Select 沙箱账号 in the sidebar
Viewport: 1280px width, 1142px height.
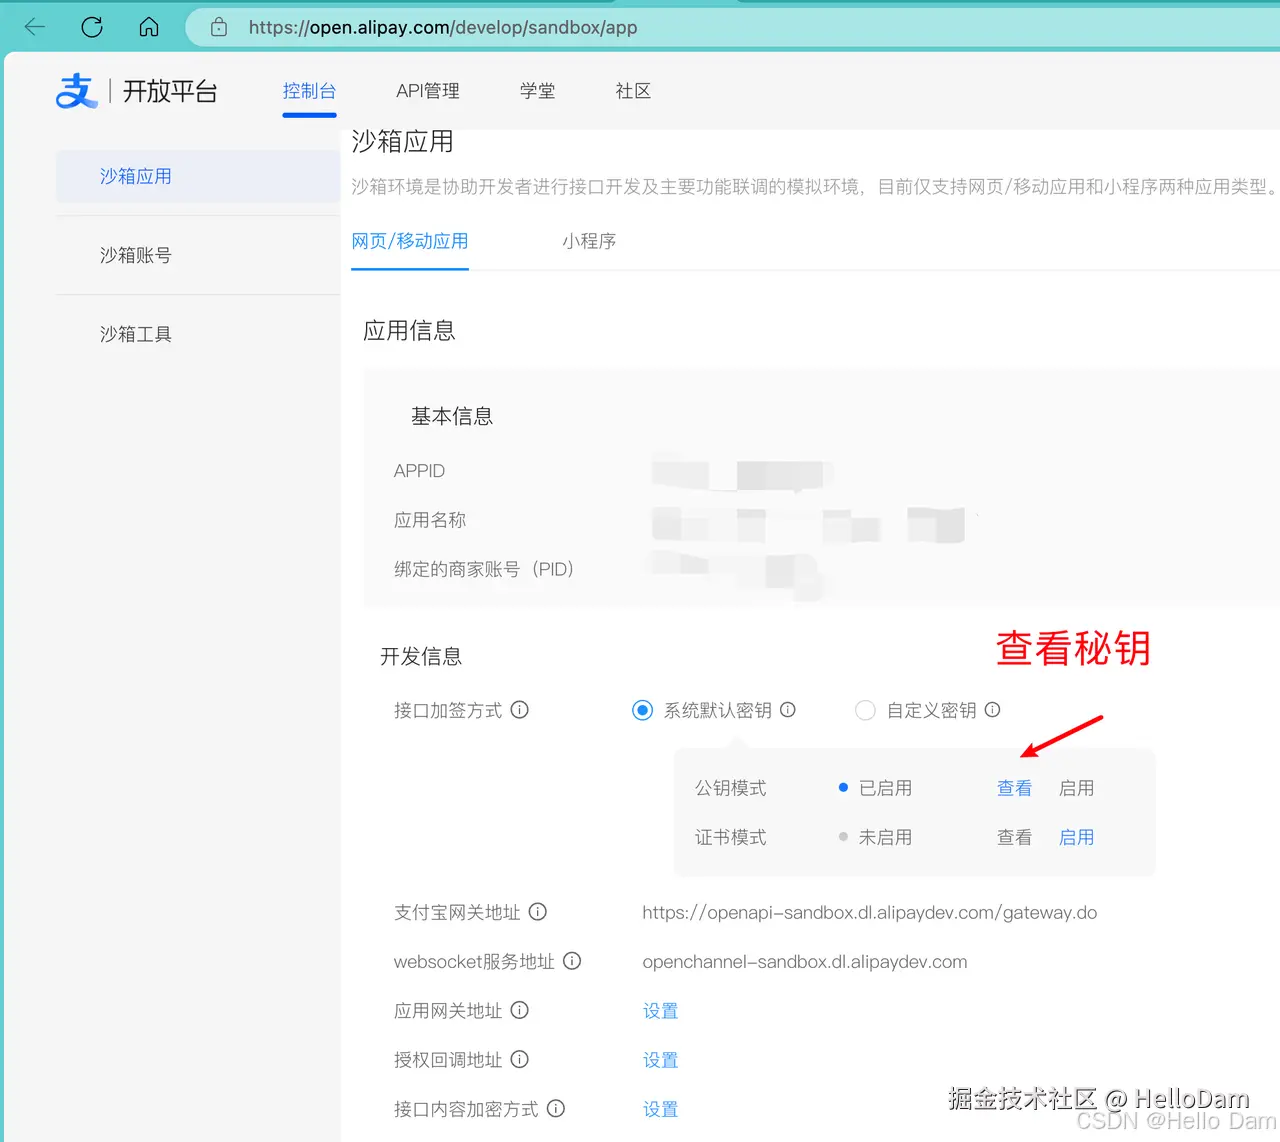pos(135,255)
